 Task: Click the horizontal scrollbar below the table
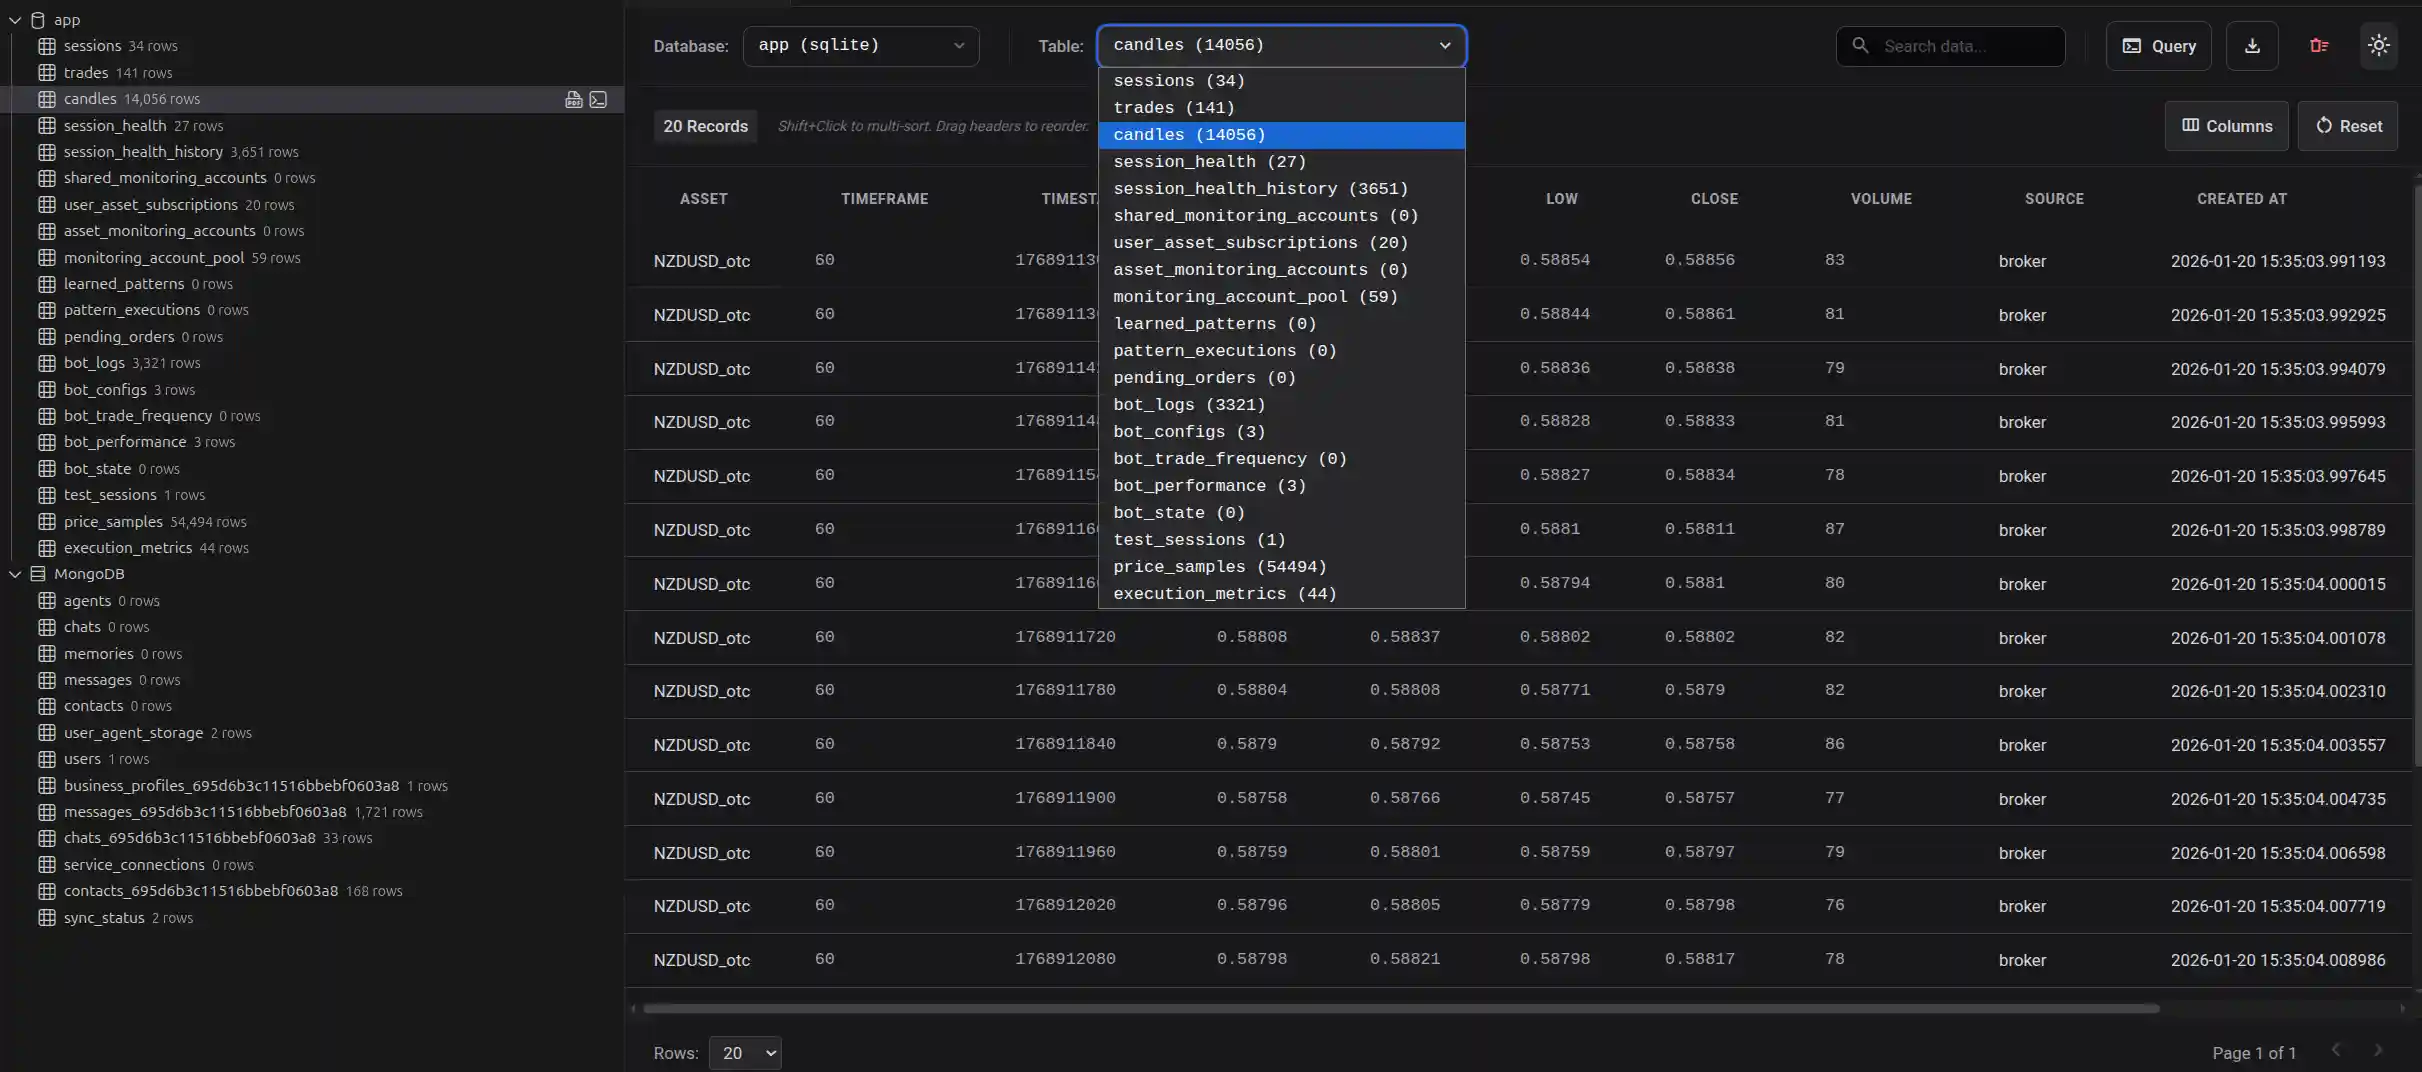(1400, 1009)
